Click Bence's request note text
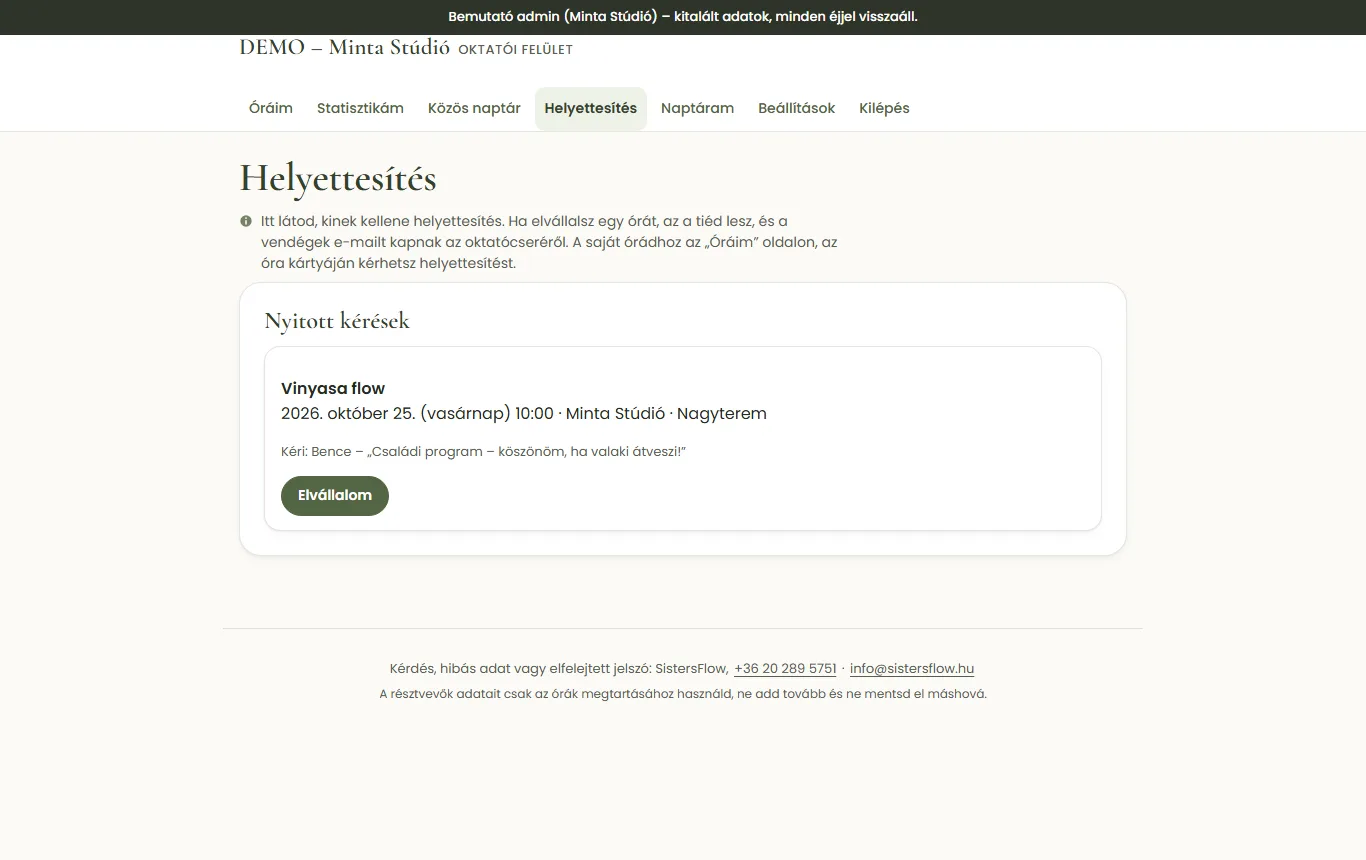The height and width of the screenshot is (860, 1366). (483, 452)
